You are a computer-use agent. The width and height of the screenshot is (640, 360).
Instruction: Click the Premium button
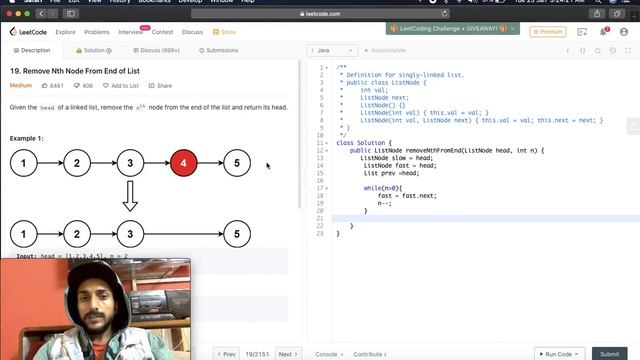coord(548,31)
